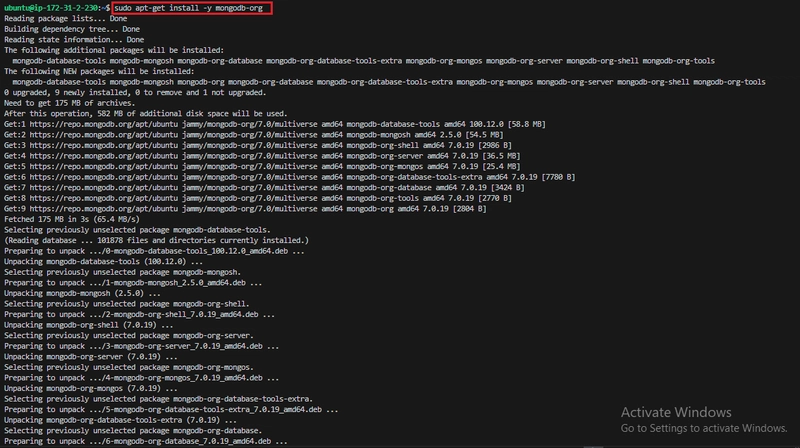Click the line 'After this operation, 582 MB'
The height and width of the screenshot is (448, 800).
point(146,114)
